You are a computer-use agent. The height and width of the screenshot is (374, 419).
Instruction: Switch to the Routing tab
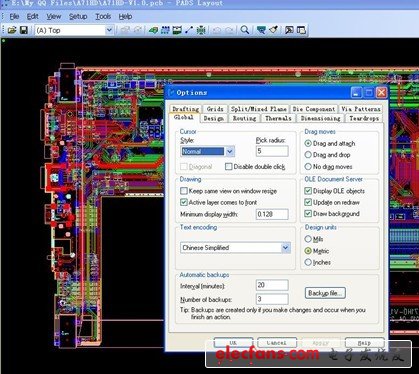click(244, 118)
